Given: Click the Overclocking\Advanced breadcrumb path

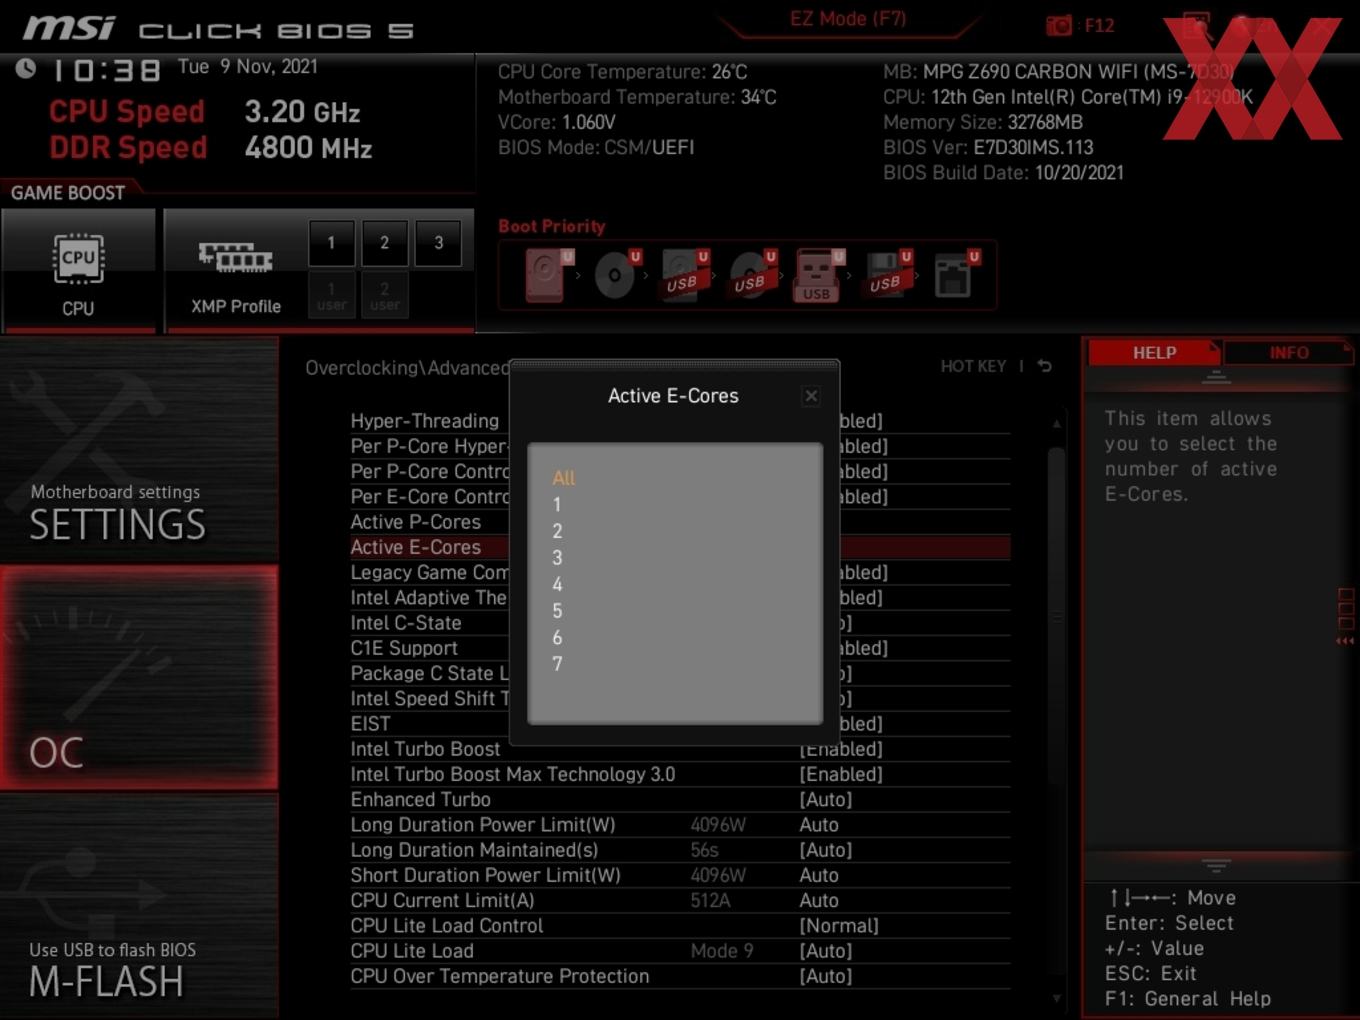Looking at the screenshot, I should 407,368.
